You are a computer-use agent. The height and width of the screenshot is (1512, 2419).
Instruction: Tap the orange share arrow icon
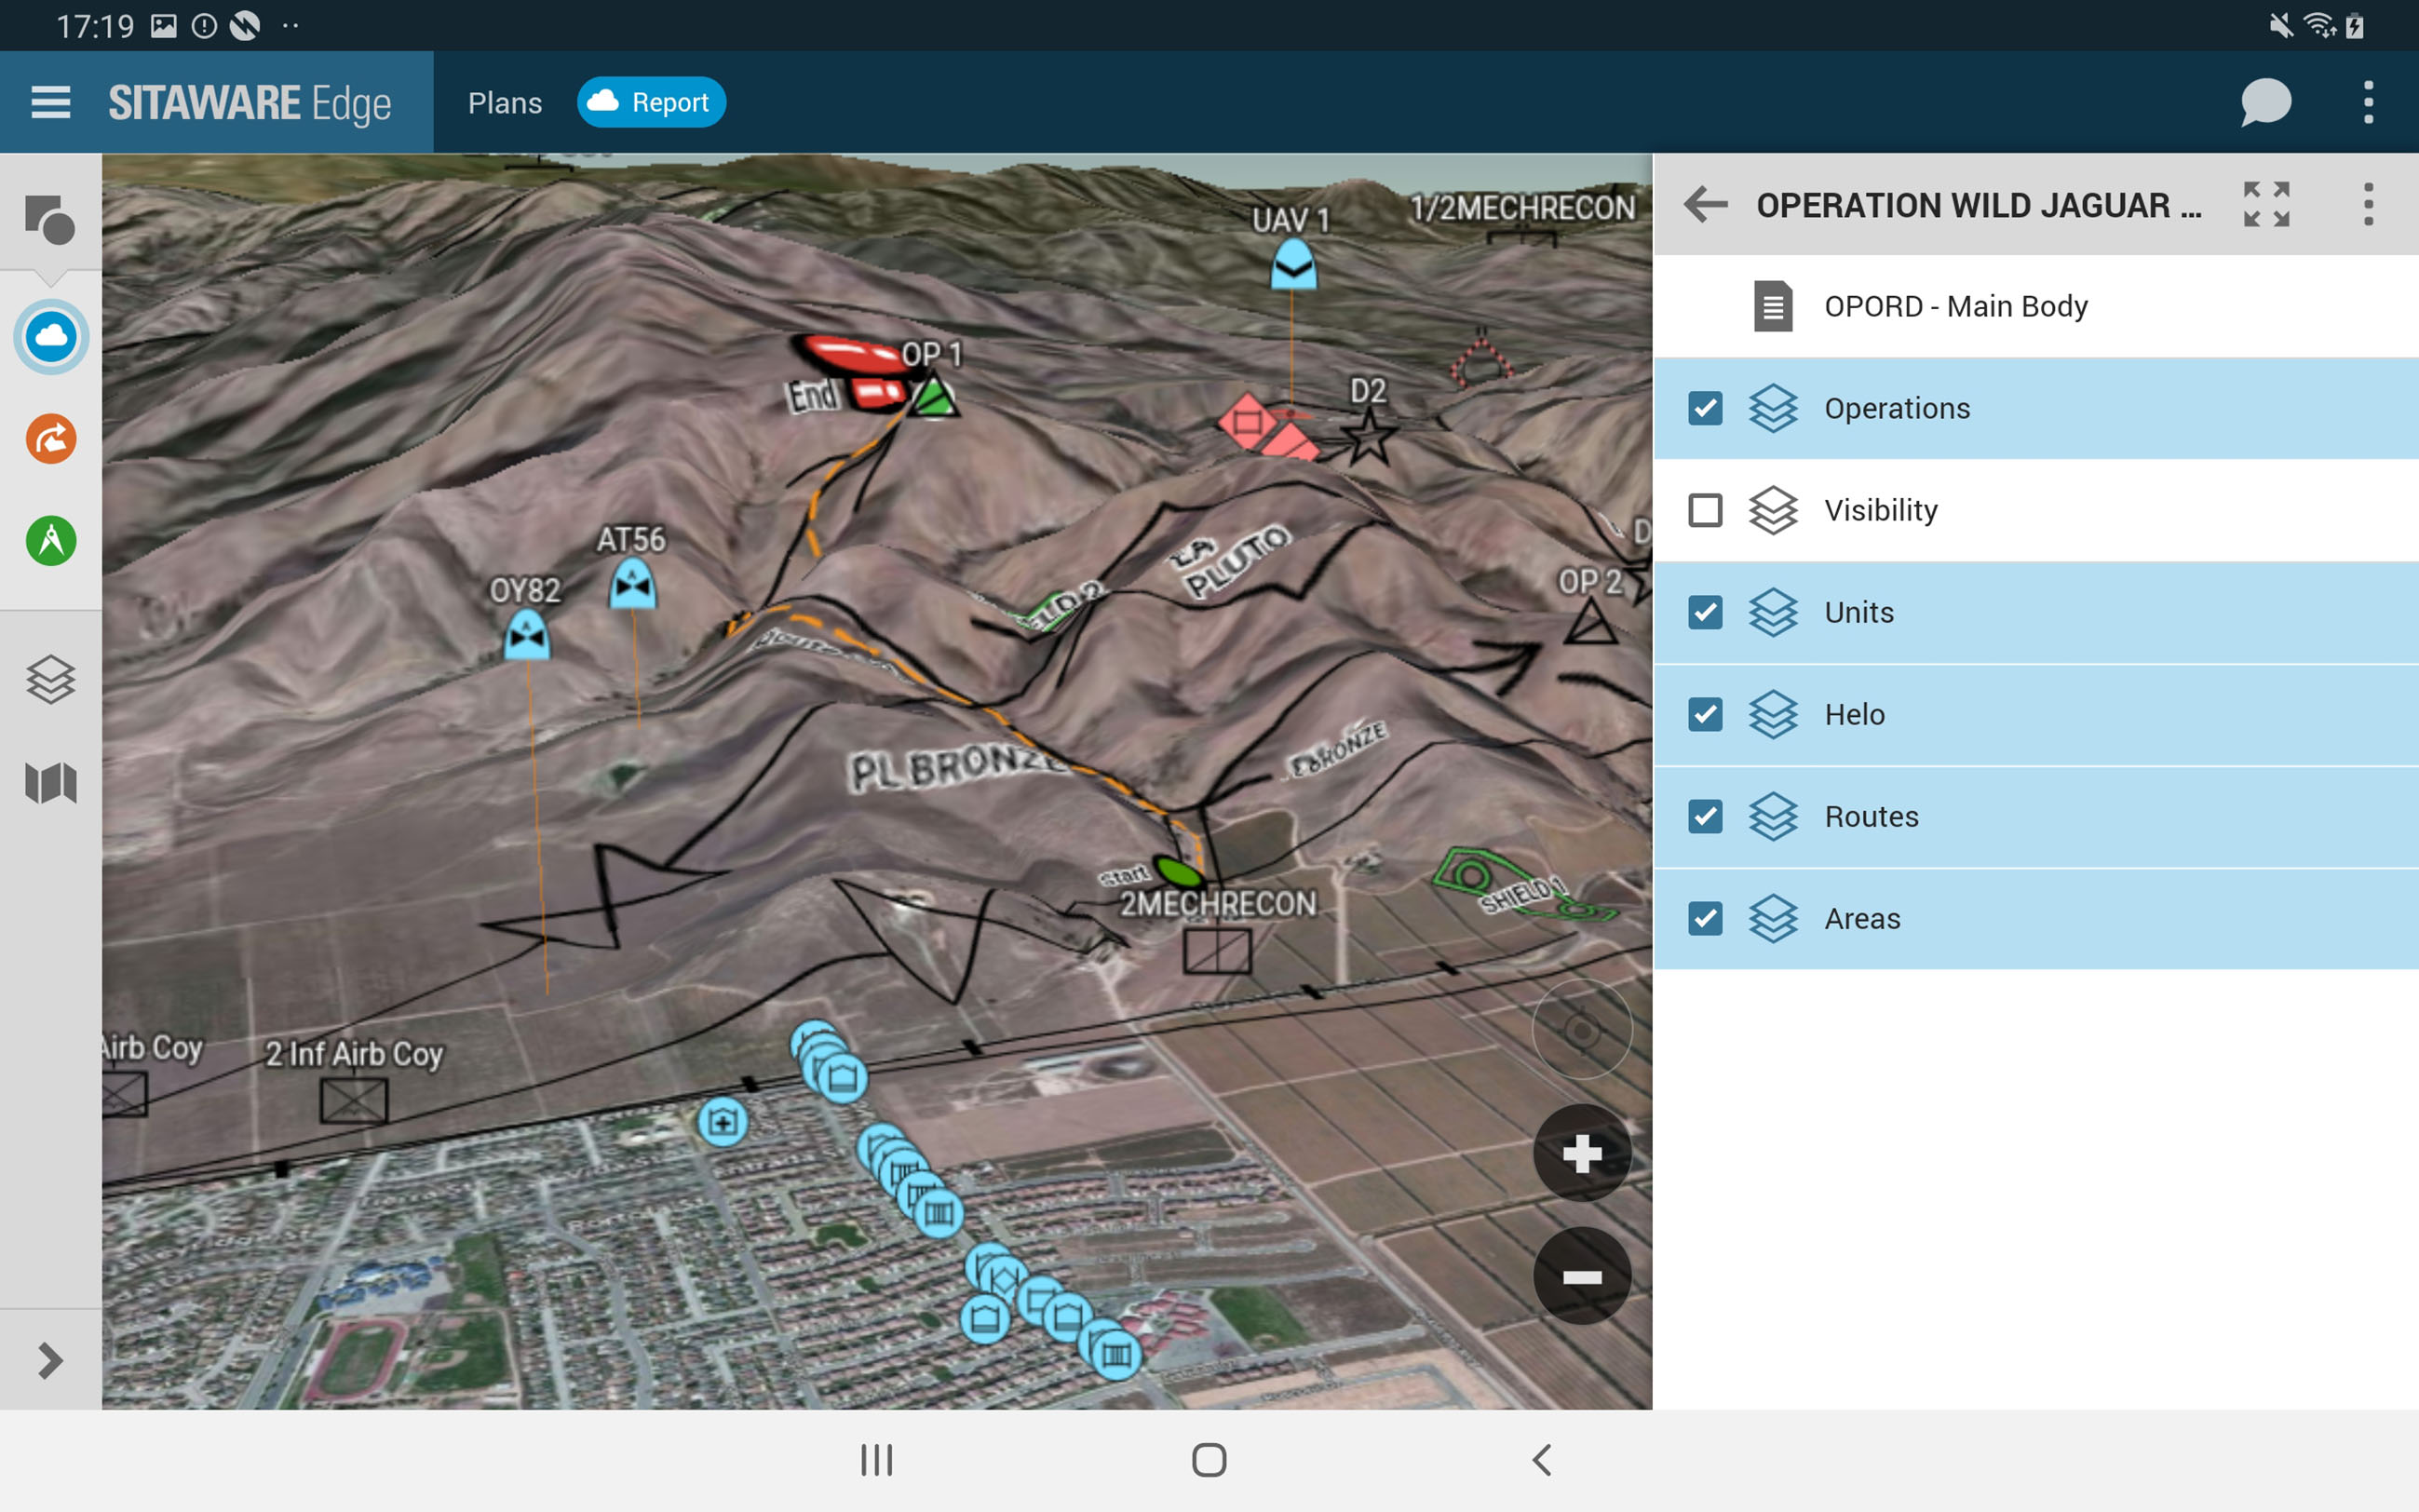point(50,439)
